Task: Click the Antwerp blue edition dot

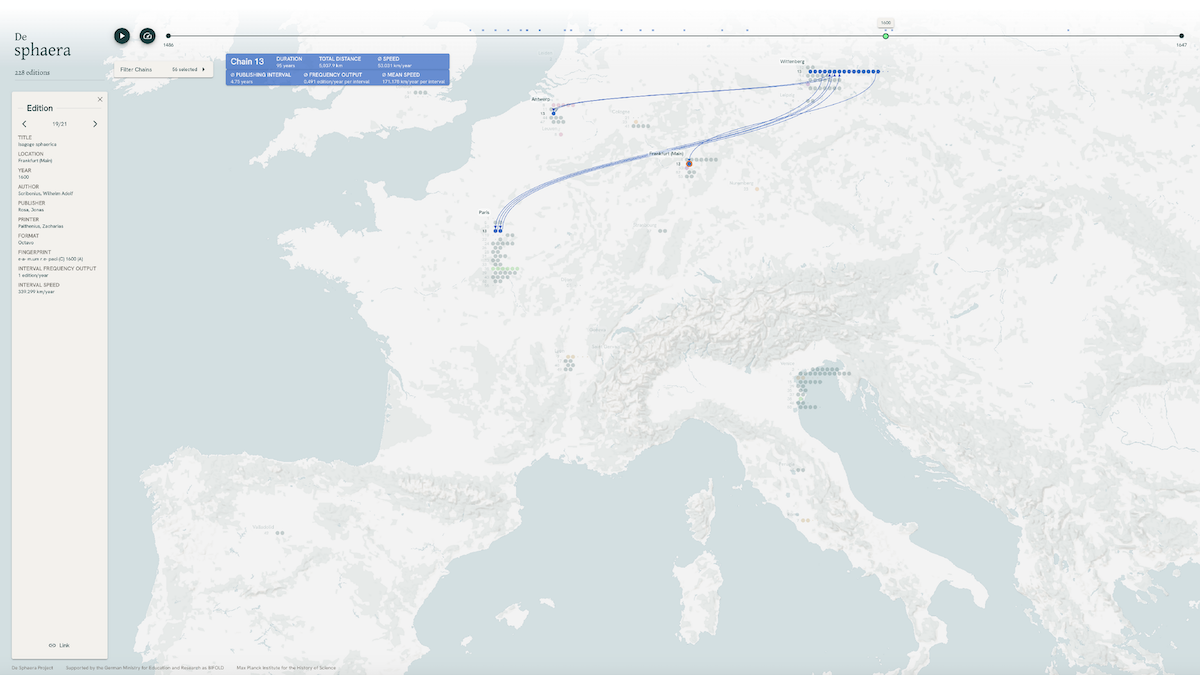Action: pos(553,113)
